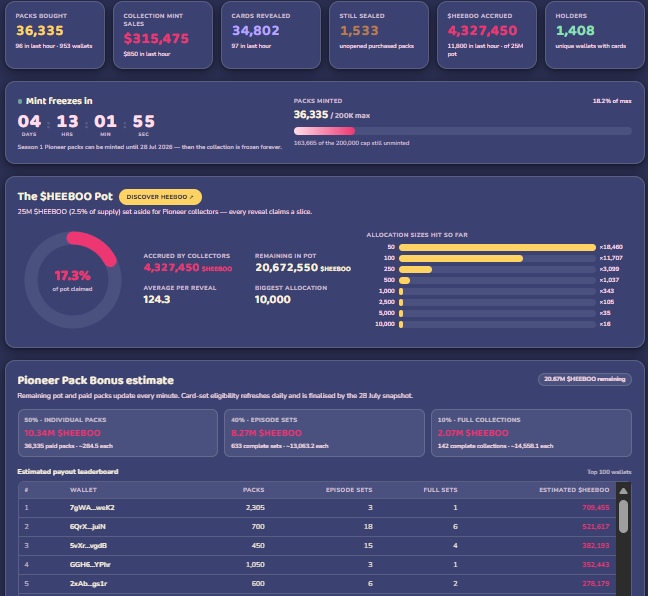Open the Discover Heeboo button
The image size is (648, 596).
(160, 197)
